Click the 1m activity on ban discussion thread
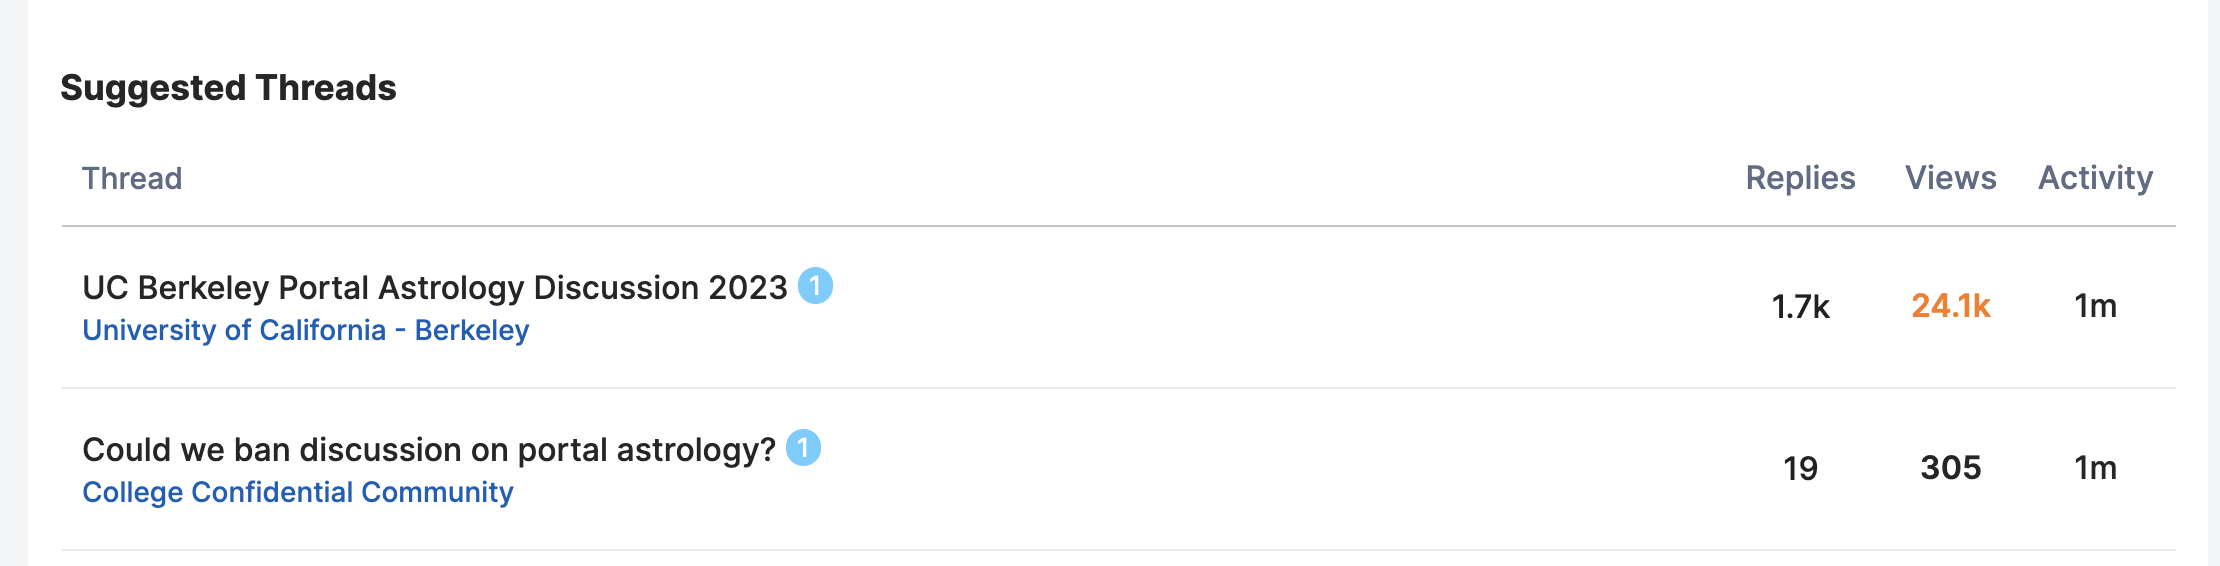 (x=2095, y=468)
